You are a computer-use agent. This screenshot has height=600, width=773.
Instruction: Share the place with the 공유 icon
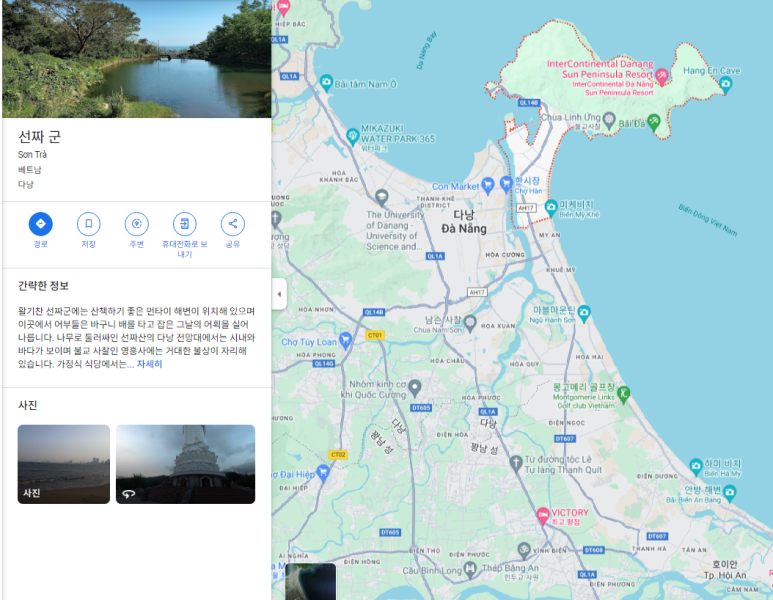click(x=232, y=224)
